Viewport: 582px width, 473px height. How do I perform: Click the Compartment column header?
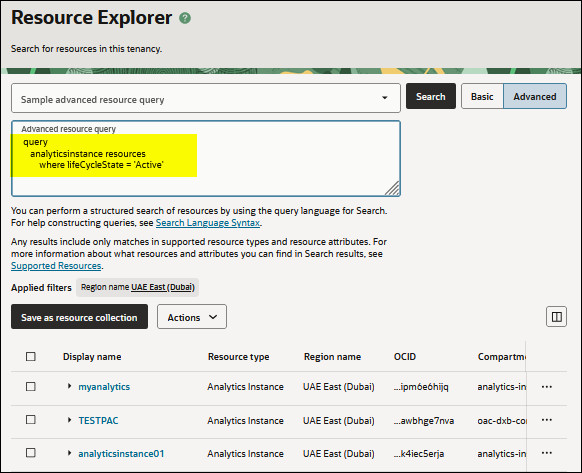pyautogui.click(x=501, y=357)
